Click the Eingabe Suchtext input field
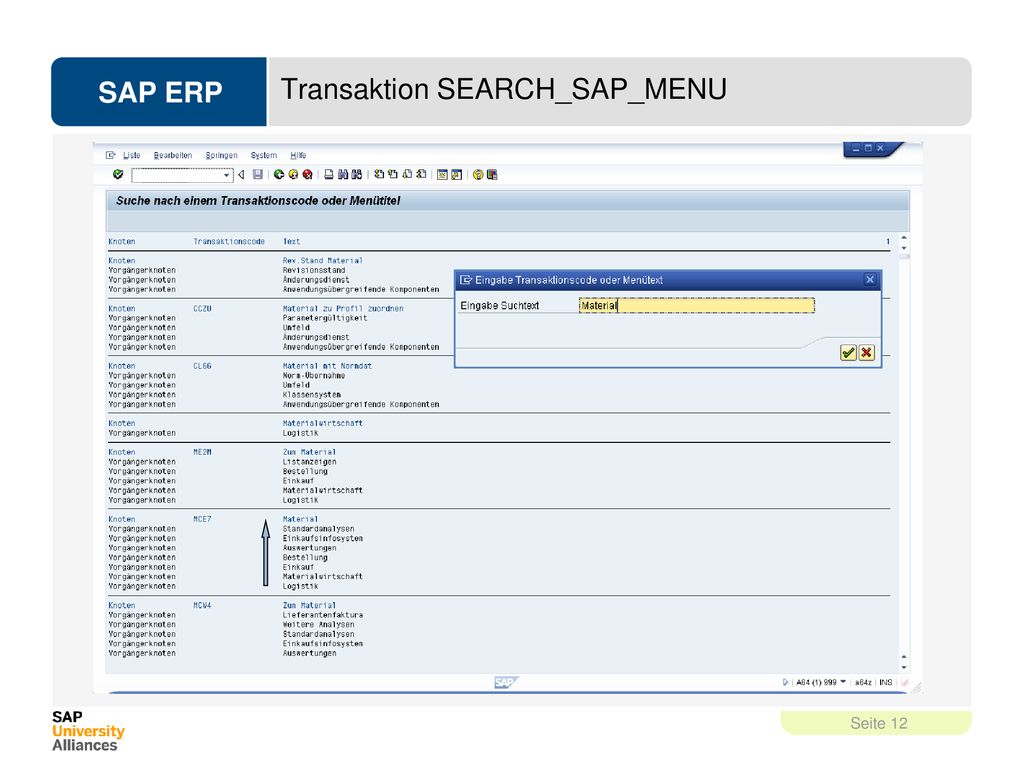The image size is (1024, 768). click(697, 306)
